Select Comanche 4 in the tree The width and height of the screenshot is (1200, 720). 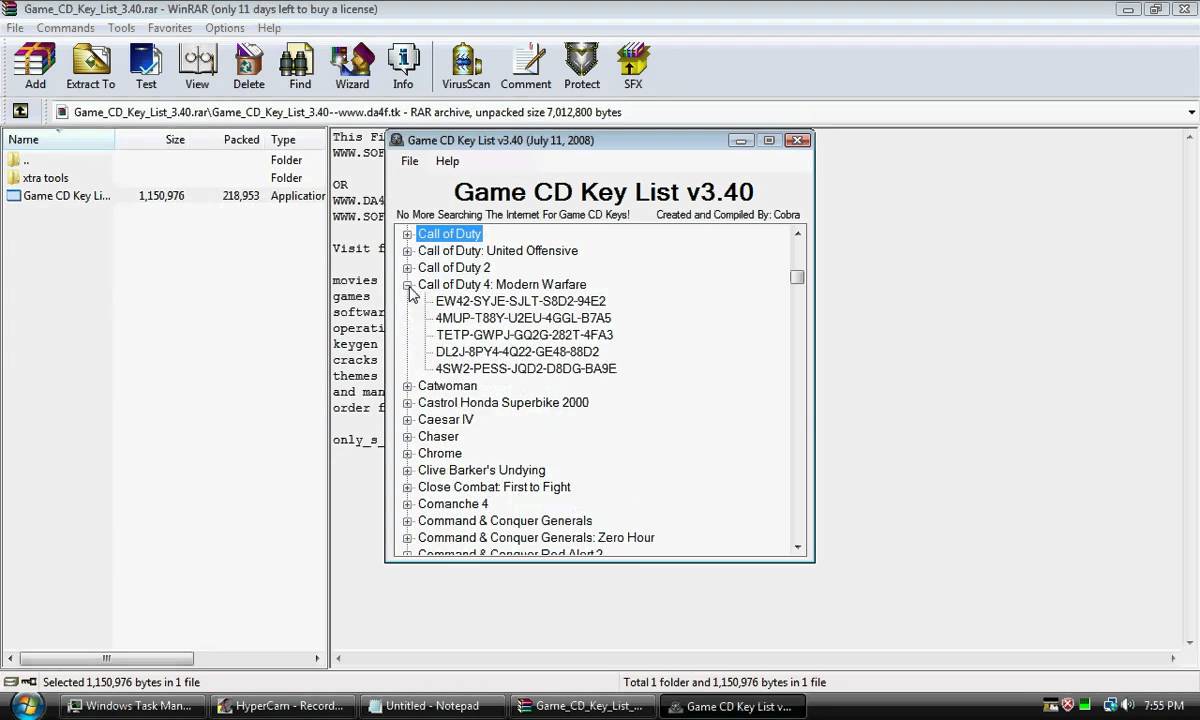(x=453, y=504)
